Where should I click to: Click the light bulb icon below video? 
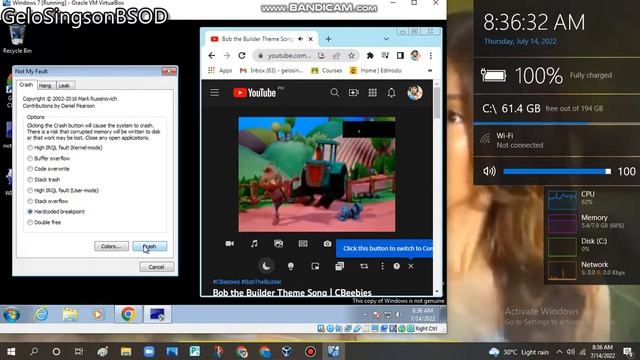(291, 266)
